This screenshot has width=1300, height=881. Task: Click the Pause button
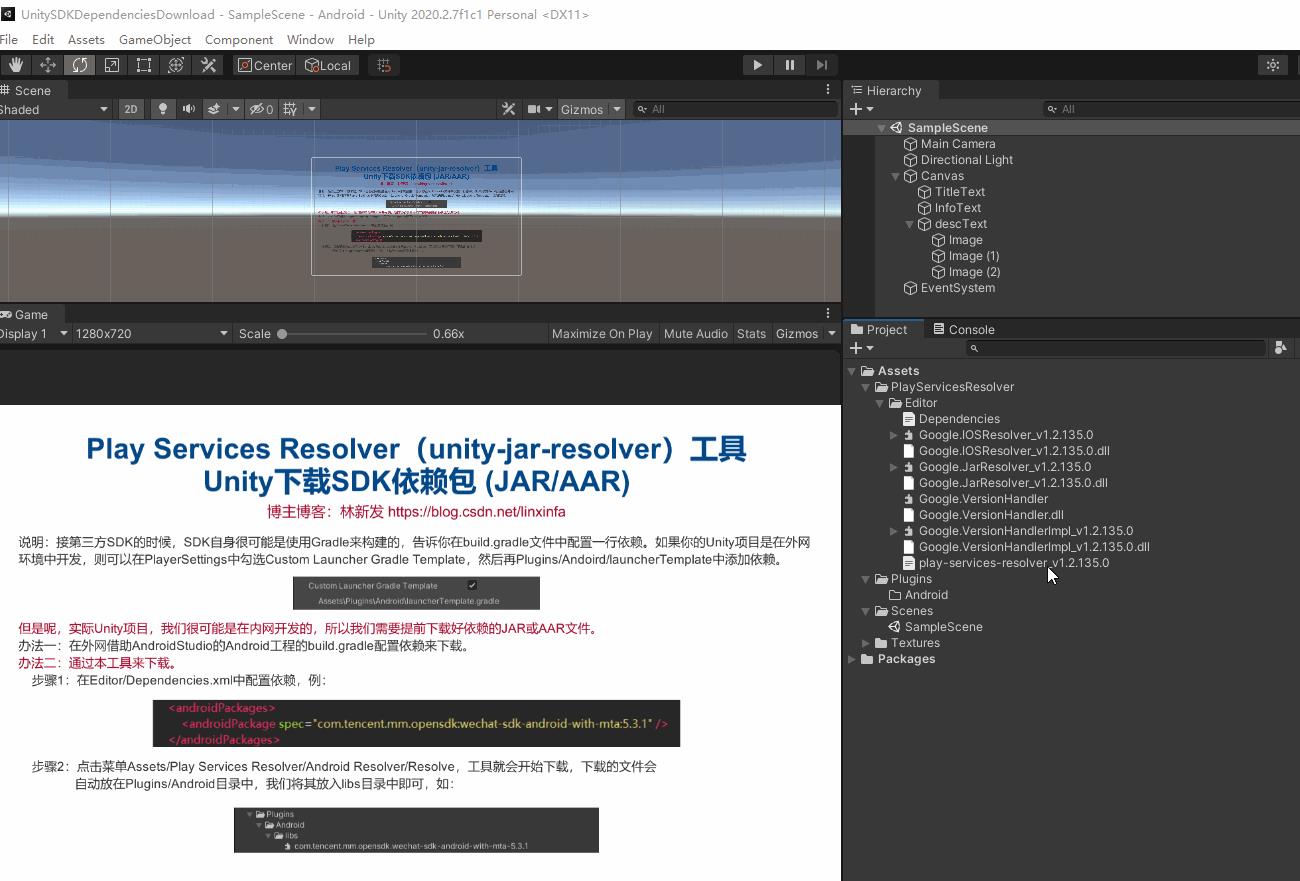790,65
